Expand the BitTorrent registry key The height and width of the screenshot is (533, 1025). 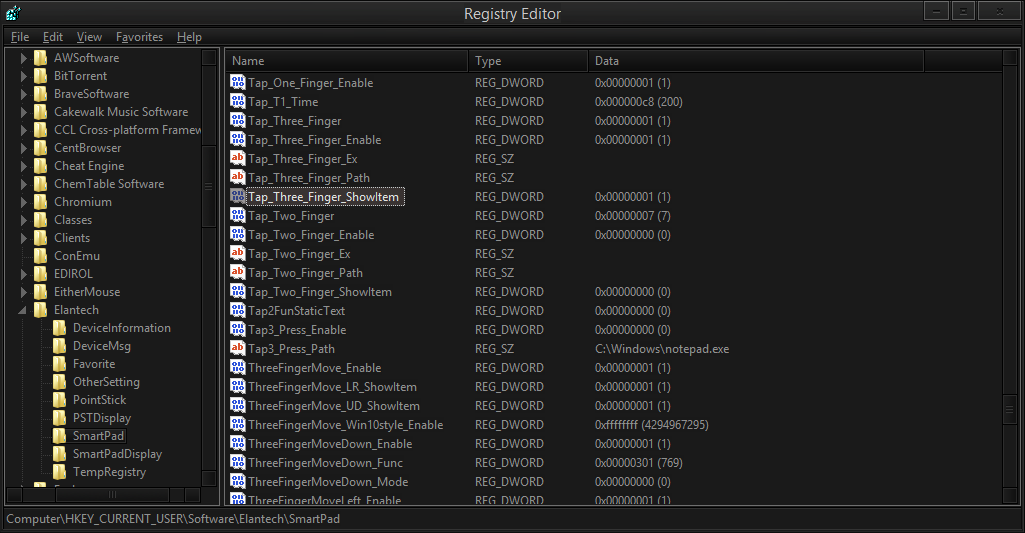[24, 76]
